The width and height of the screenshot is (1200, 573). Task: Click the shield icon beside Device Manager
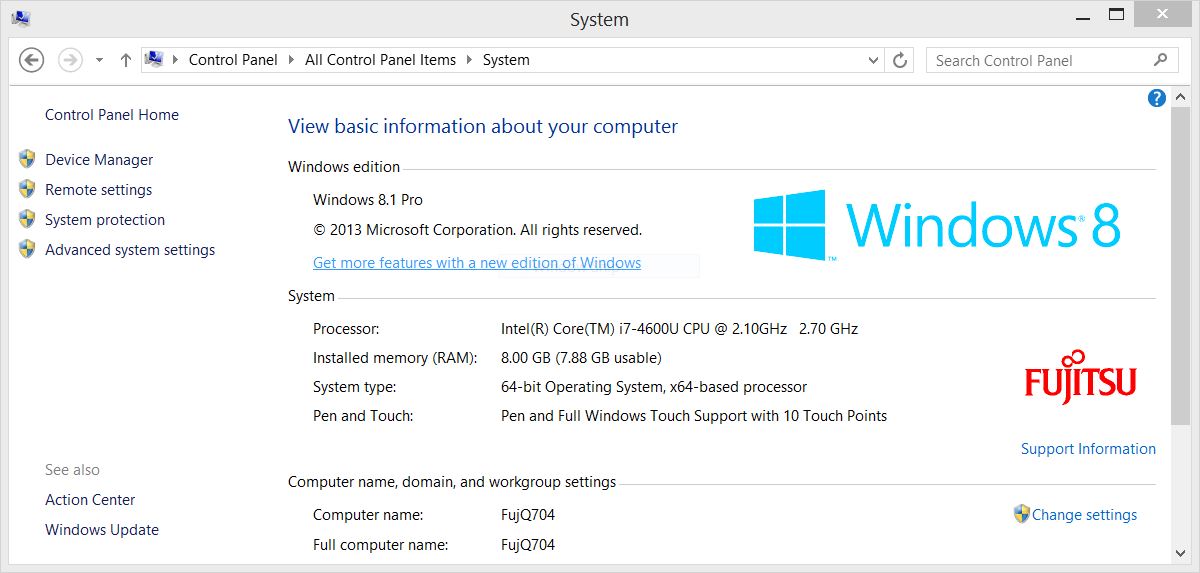(x=27, y=159)
